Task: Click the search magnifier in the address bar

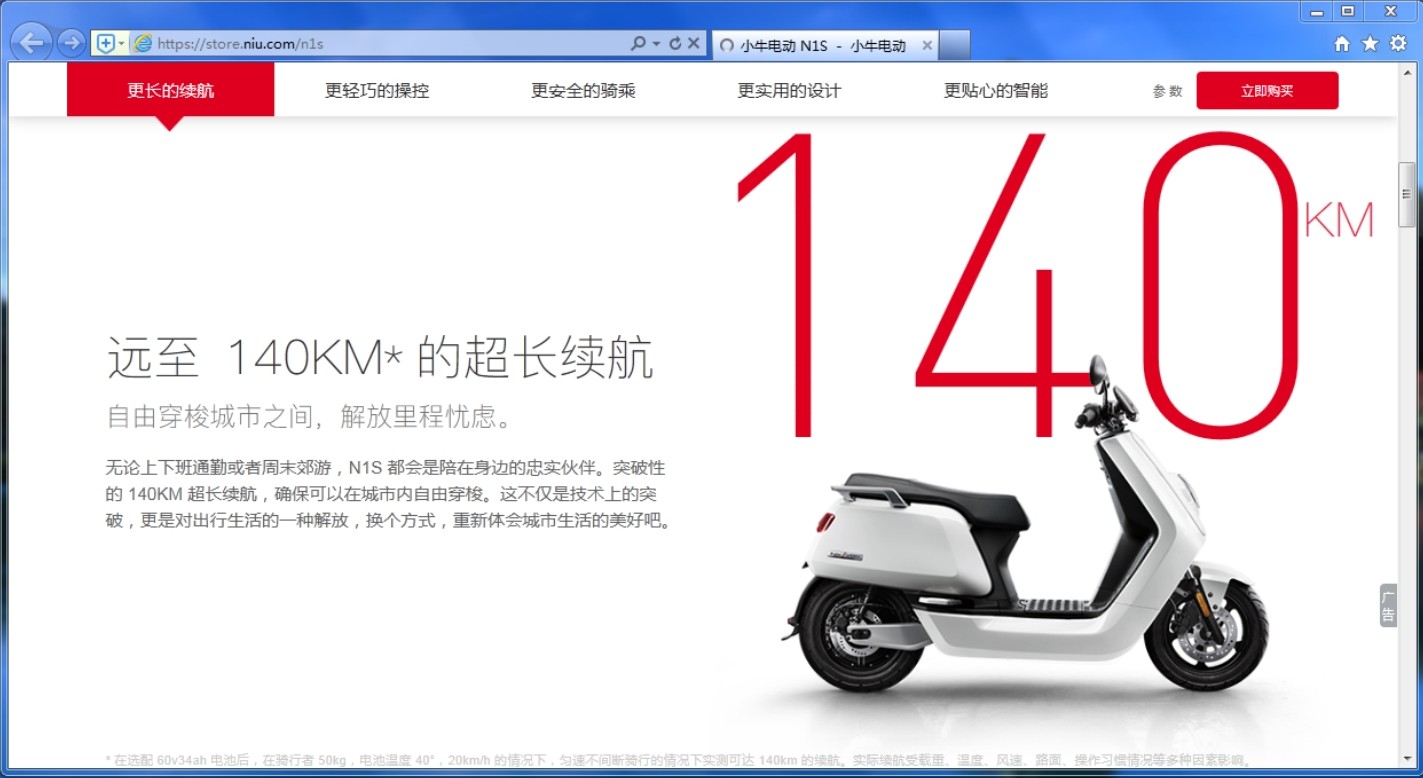Action: coord(638,44)
